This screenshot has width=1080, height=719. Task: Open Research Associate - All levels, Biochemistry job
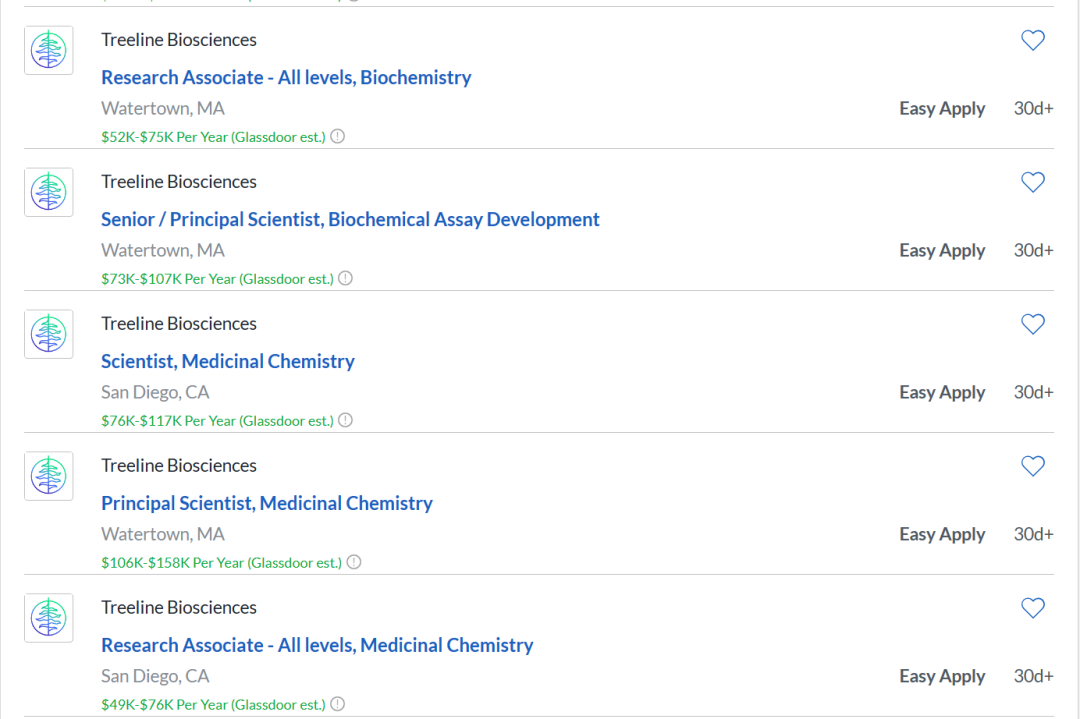tap(286, 78)
